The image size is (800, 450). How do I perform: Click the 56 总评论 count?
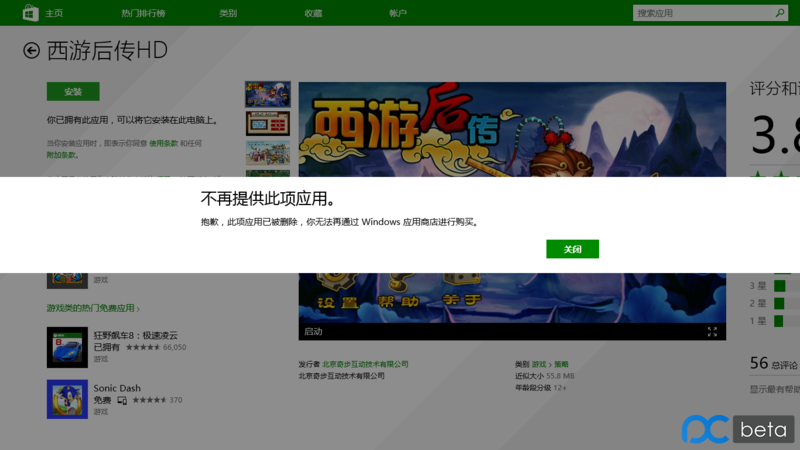(773, 364)
